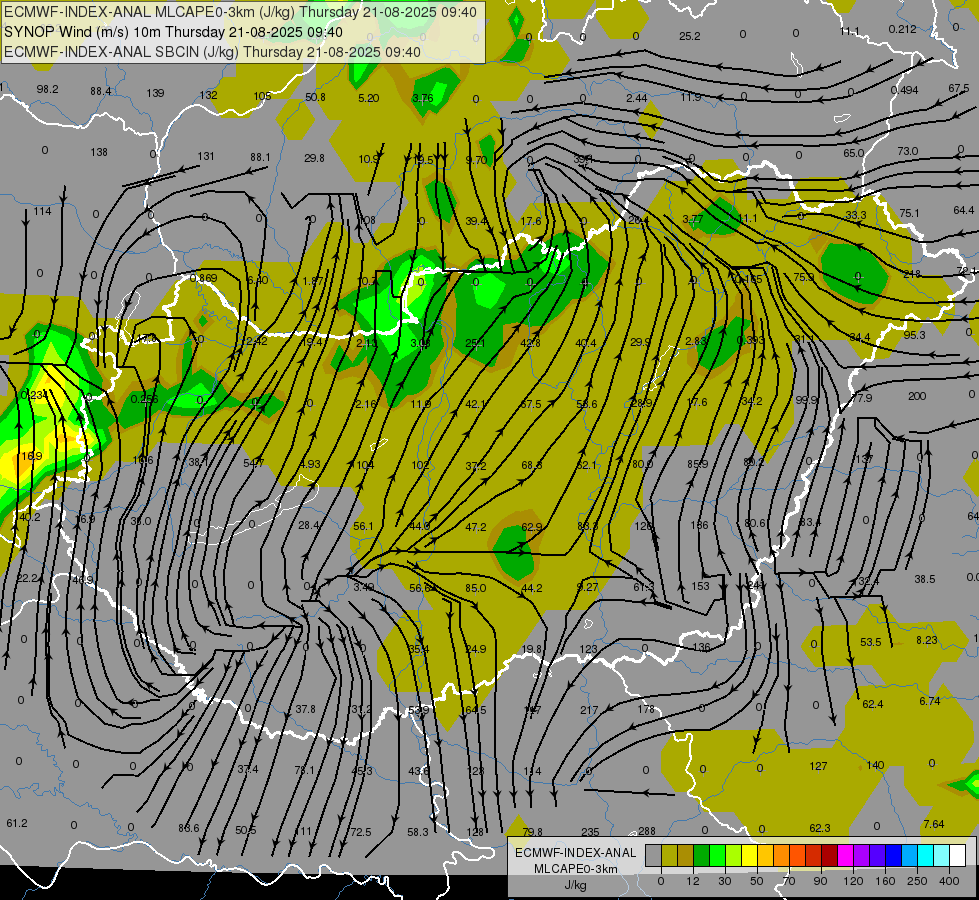
Task: Click legend scale value 30
Action: click(x=725, y=881)
